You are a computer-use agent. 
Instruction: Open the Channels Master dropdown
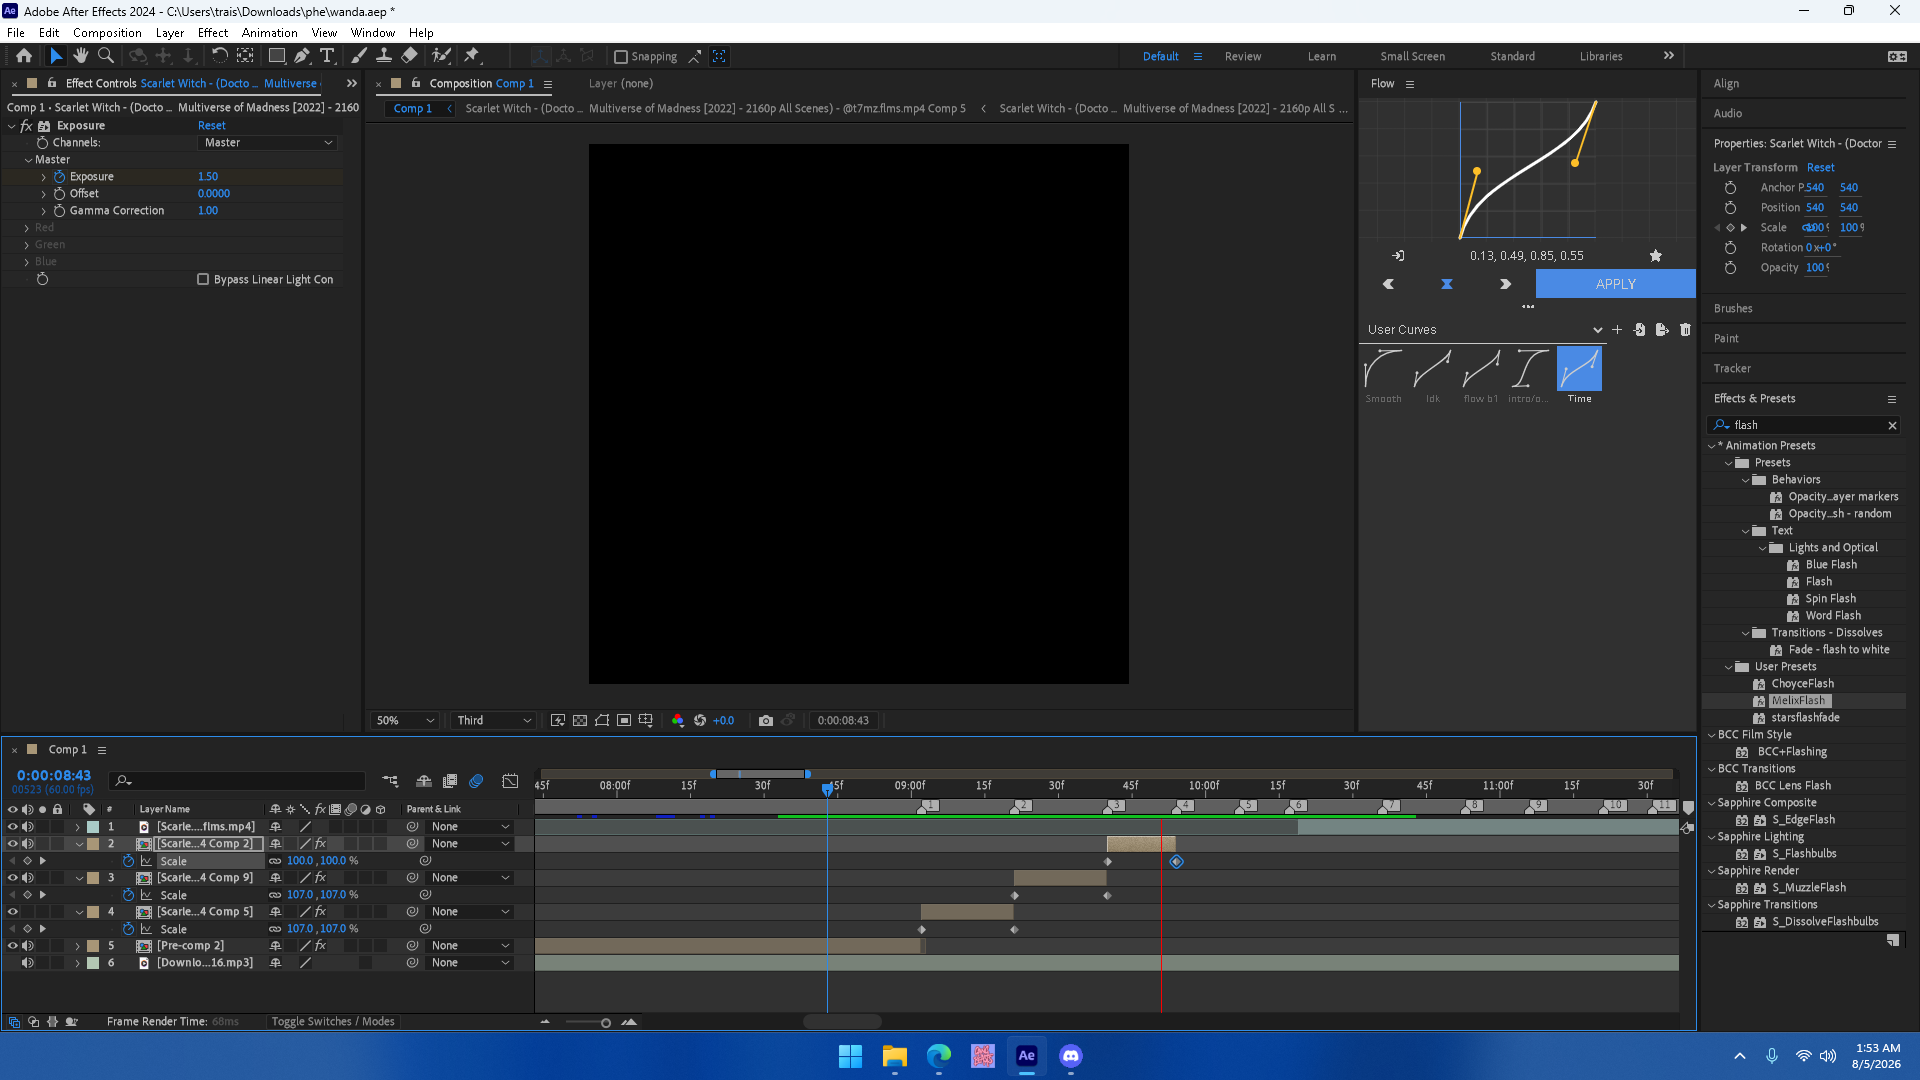pos(268,143)
